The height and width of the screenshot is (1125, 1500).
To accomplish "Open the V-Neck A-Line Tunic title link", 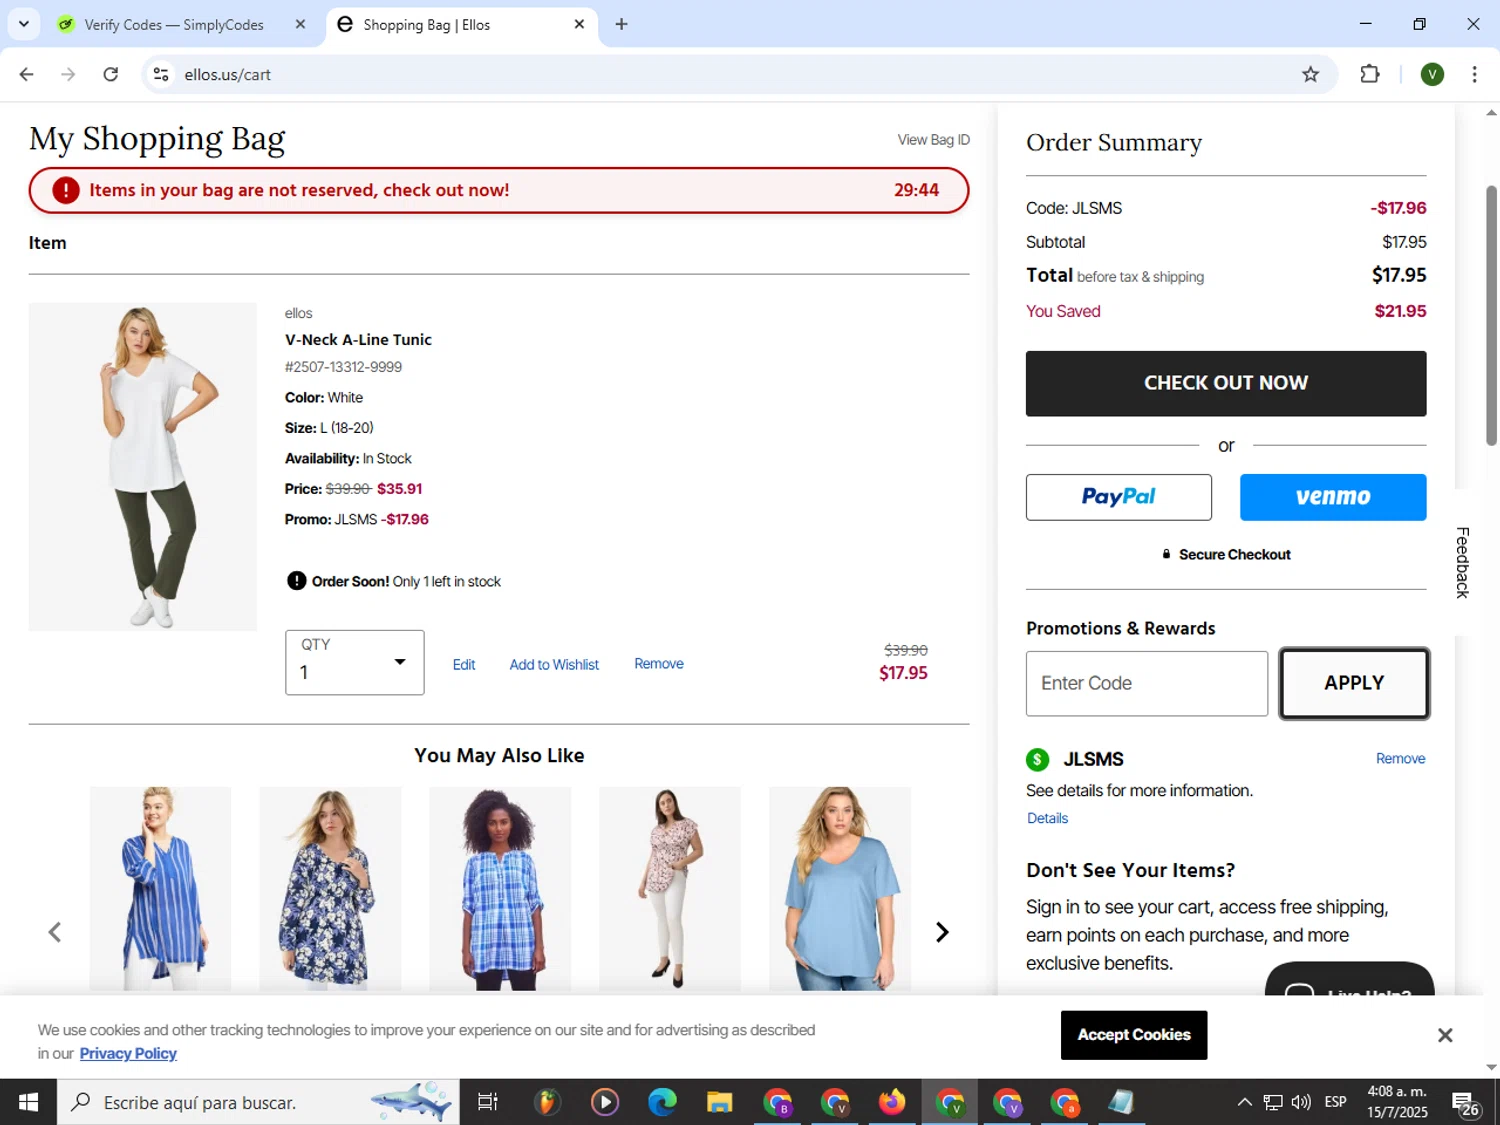I will pos(358,340).
